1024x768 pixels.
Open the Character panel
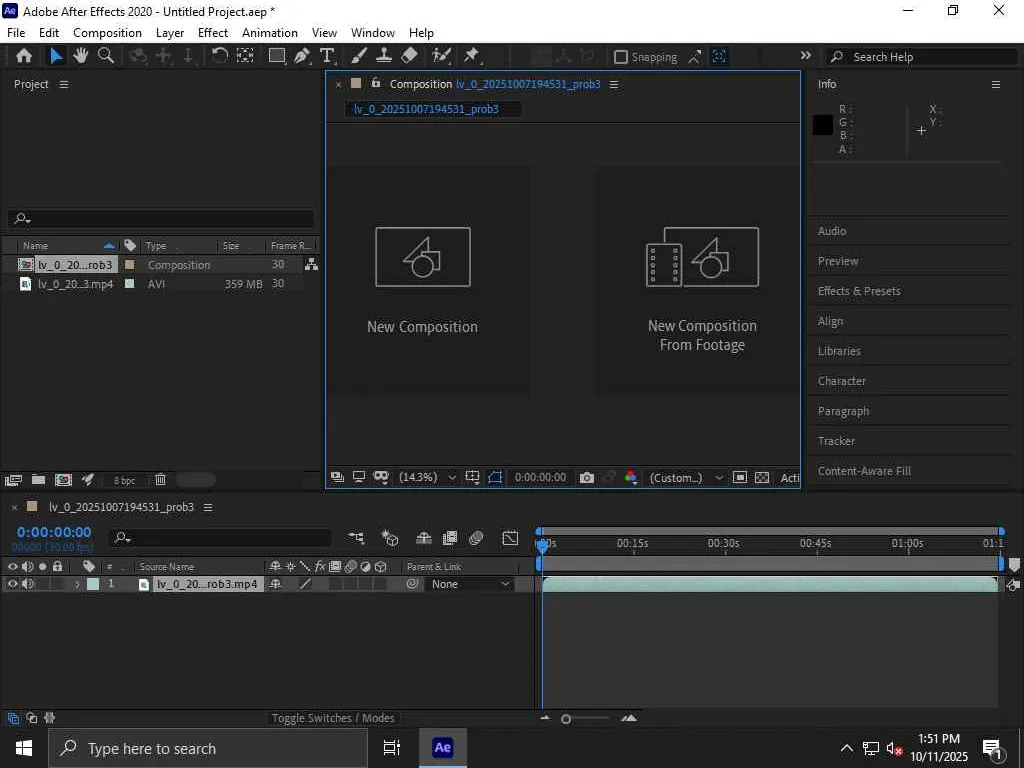(841, 381)
